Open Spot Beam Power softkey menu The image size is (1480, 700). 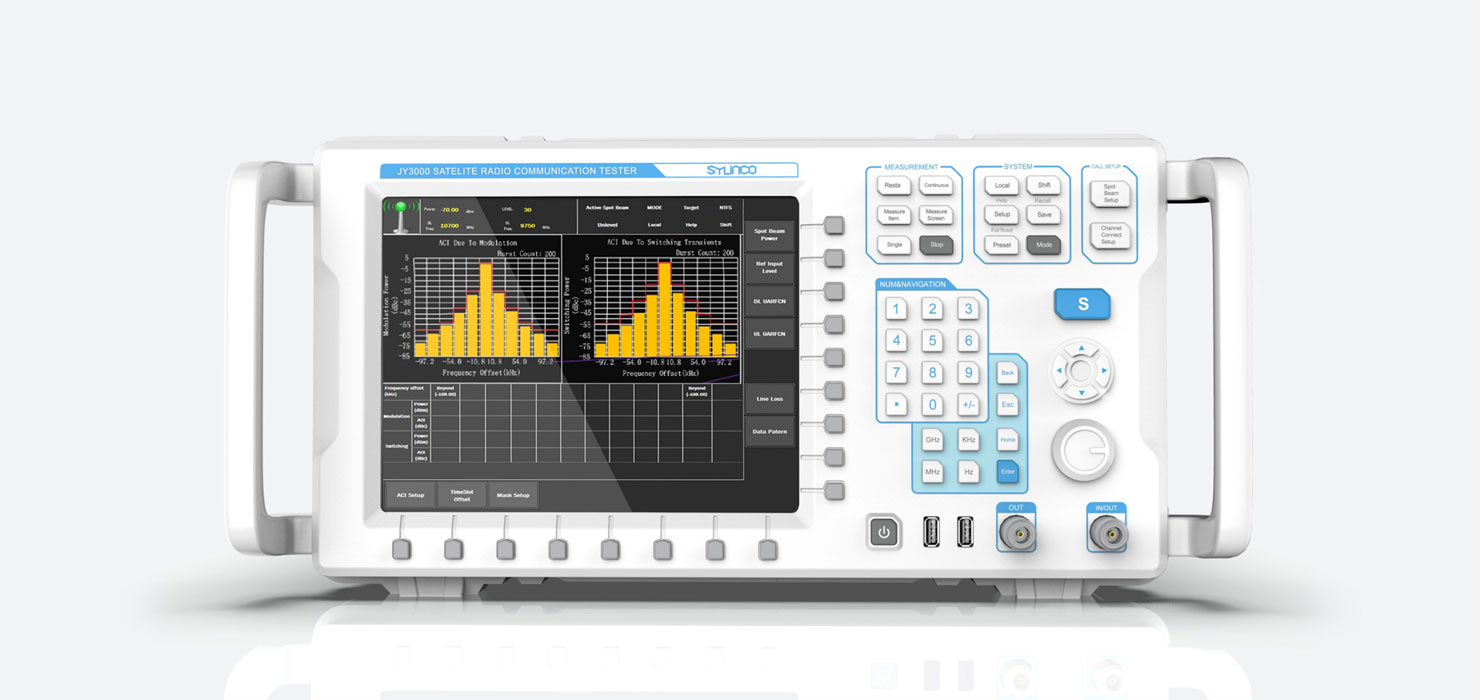click(769, 235)
